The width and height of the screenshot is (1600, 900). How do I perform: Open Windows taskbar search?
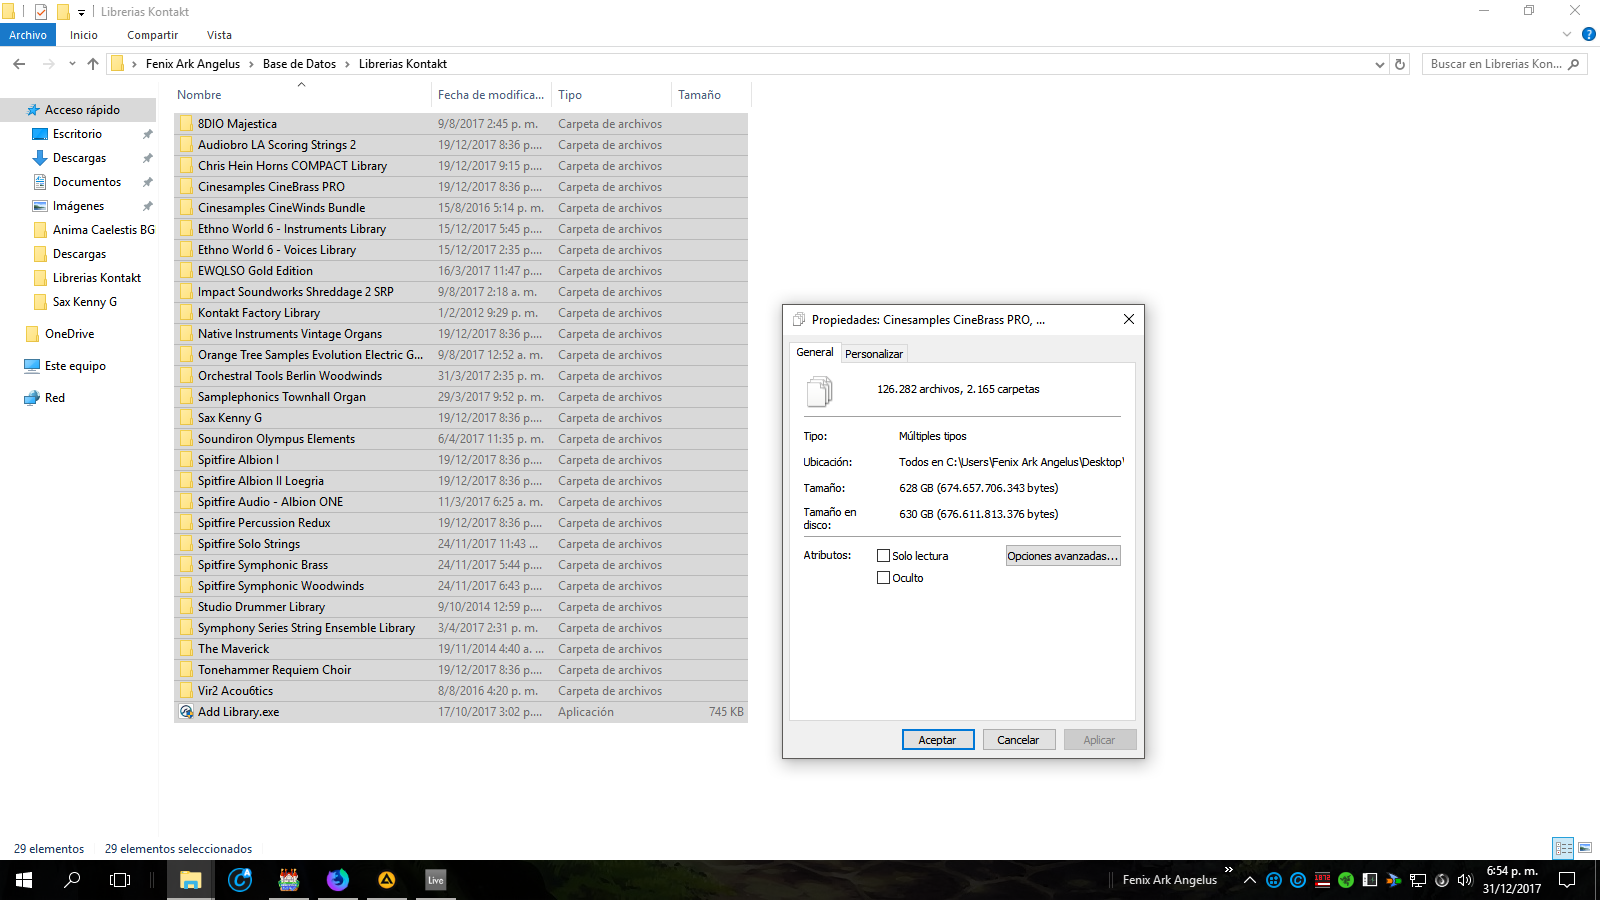72,880
